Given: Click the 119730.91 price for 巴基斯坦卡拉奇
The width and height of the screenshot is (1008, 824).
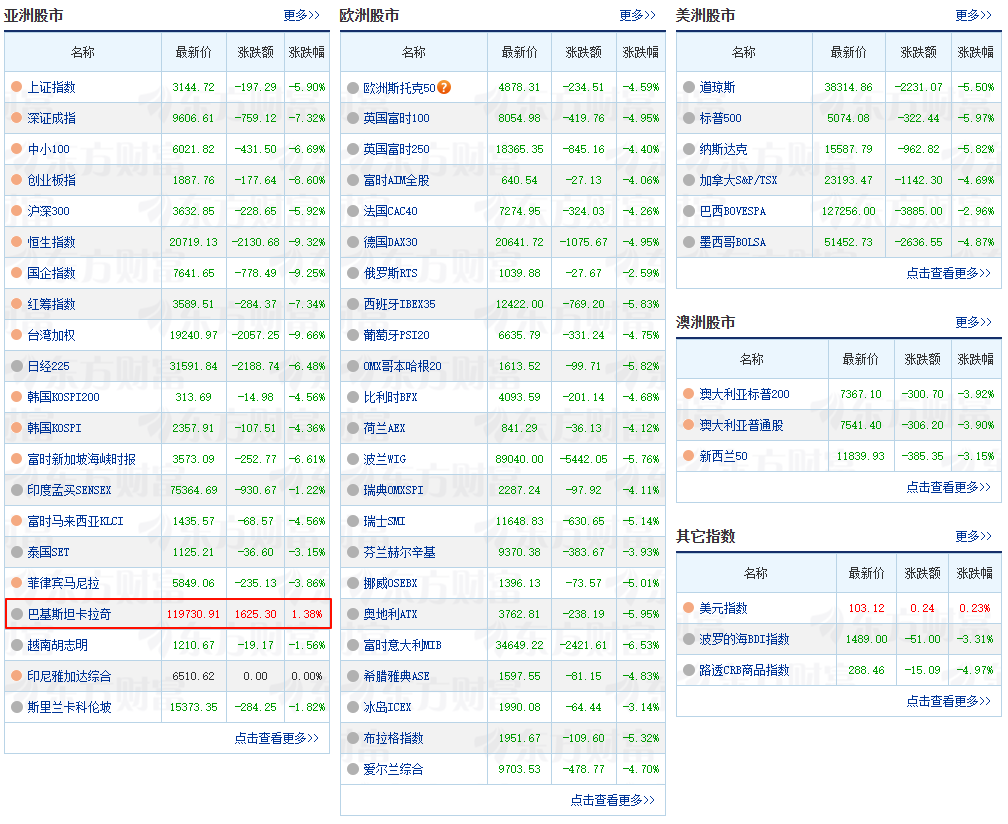Looking at the screenshot, I should 194,614.
